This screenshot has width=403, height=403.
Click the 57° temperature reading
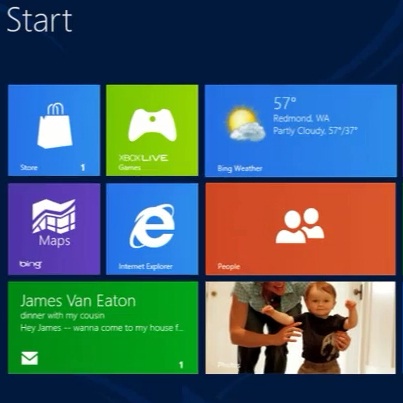tap(285, 103)
